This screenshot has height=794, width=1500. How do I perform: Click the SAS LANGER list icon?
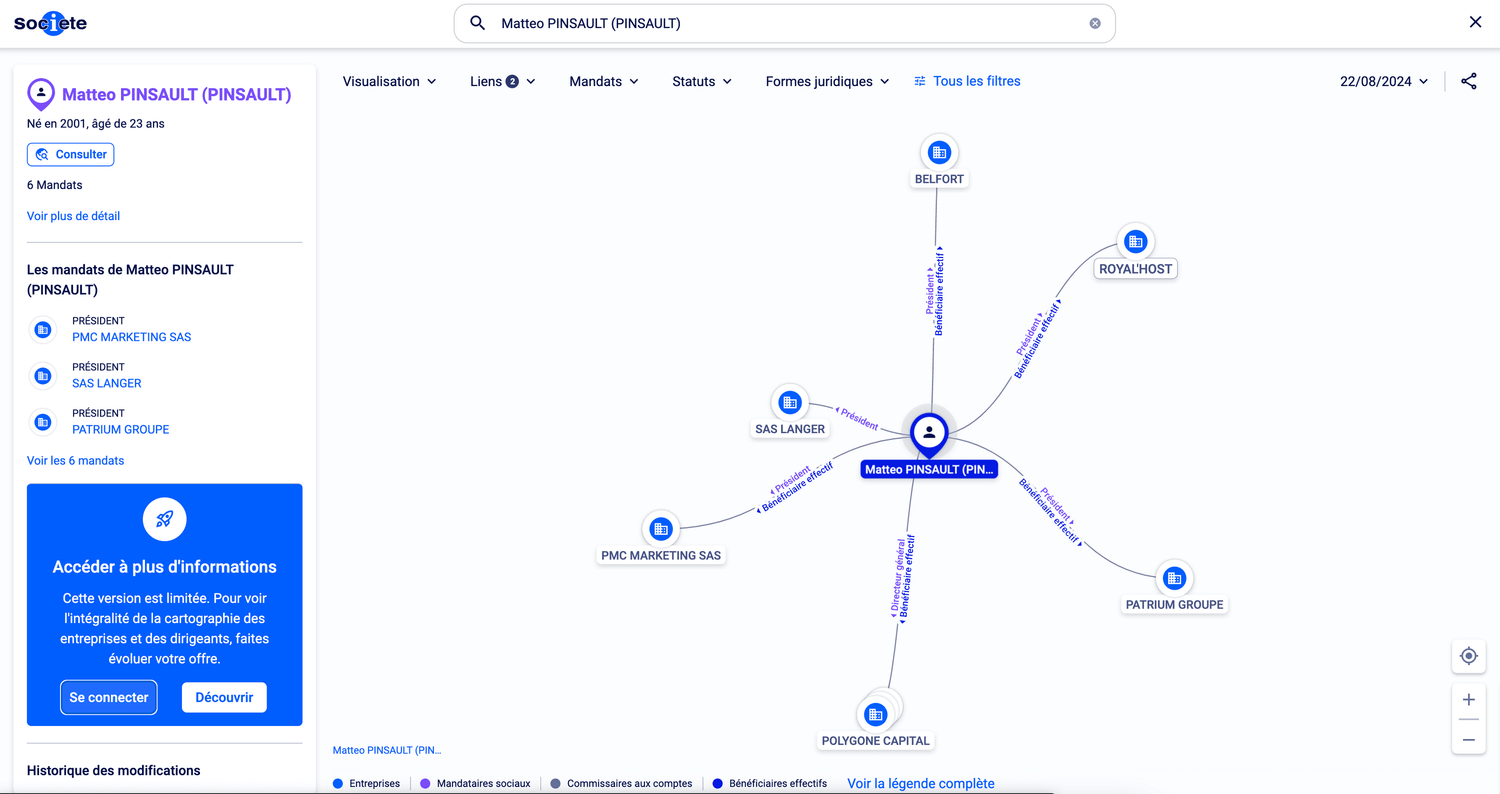(x=43, y=375)
